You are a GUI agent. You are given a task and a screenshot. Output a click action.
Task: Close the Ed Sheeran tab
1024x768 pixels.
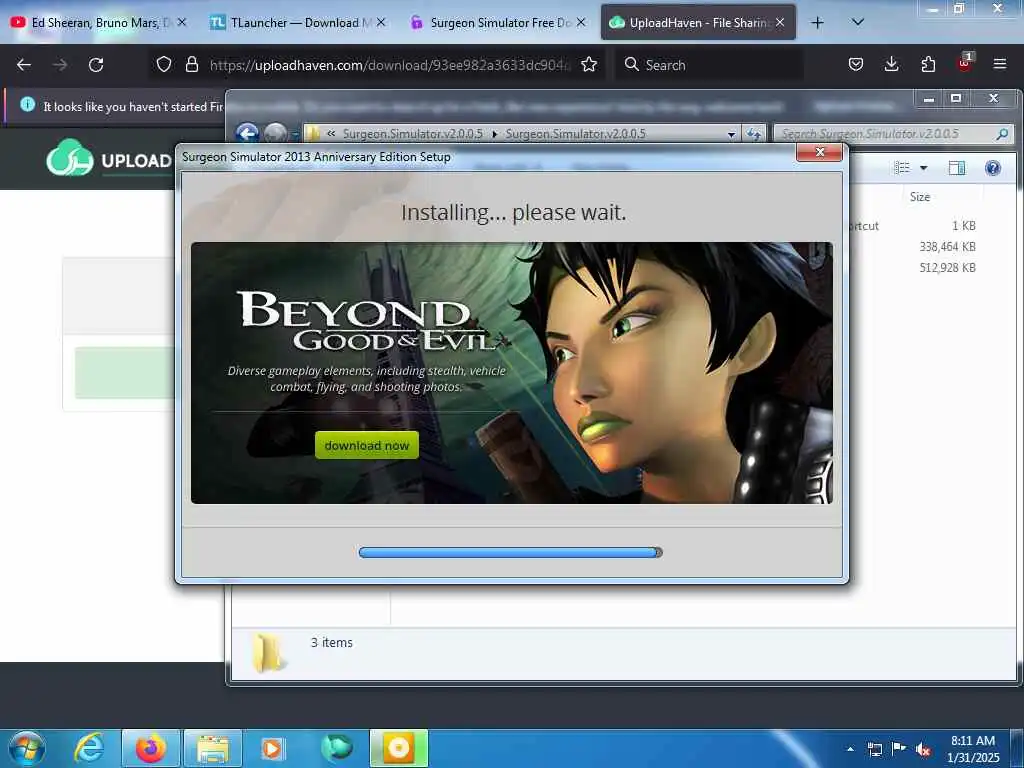point(182,22)
